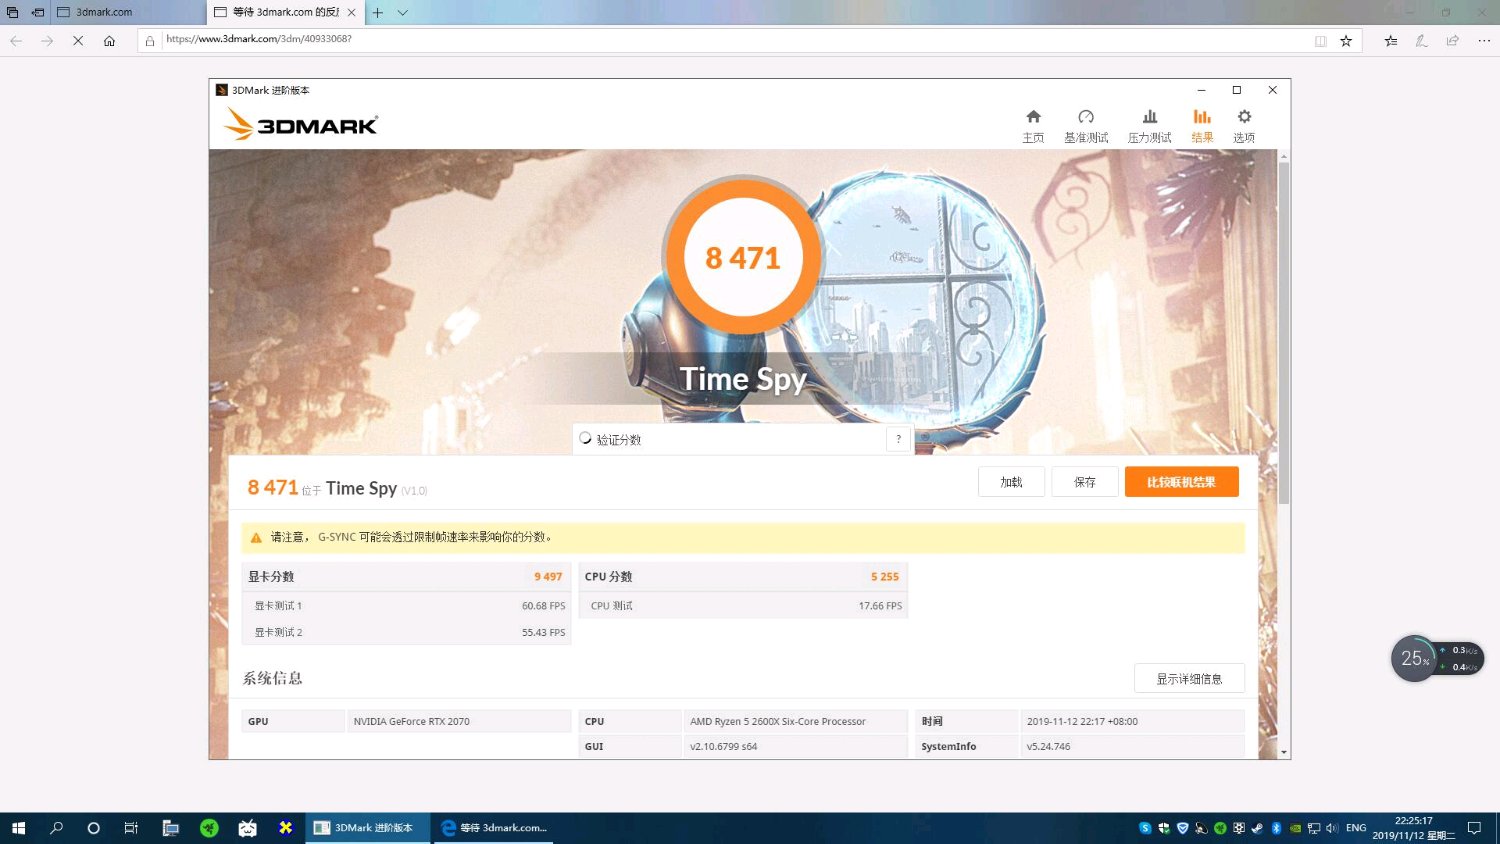Open the Skype tray icon
Image resolution: width=1500 pixels, height=844 pixels.
pos(1144,828)
